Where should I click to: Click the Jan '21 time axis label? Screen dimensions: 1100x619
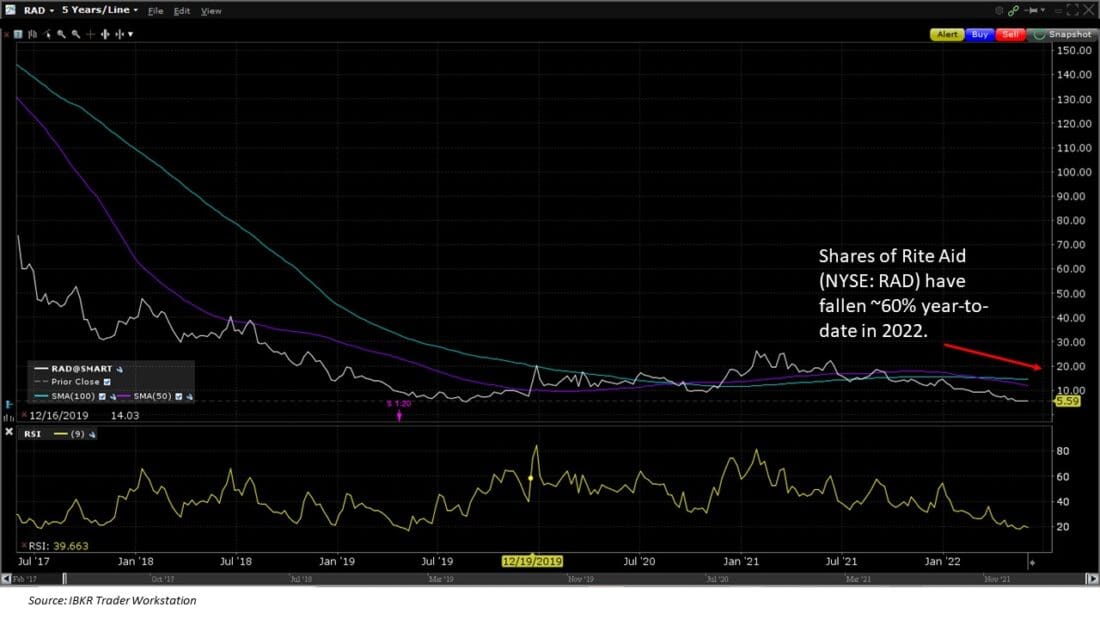pos(741,561)
